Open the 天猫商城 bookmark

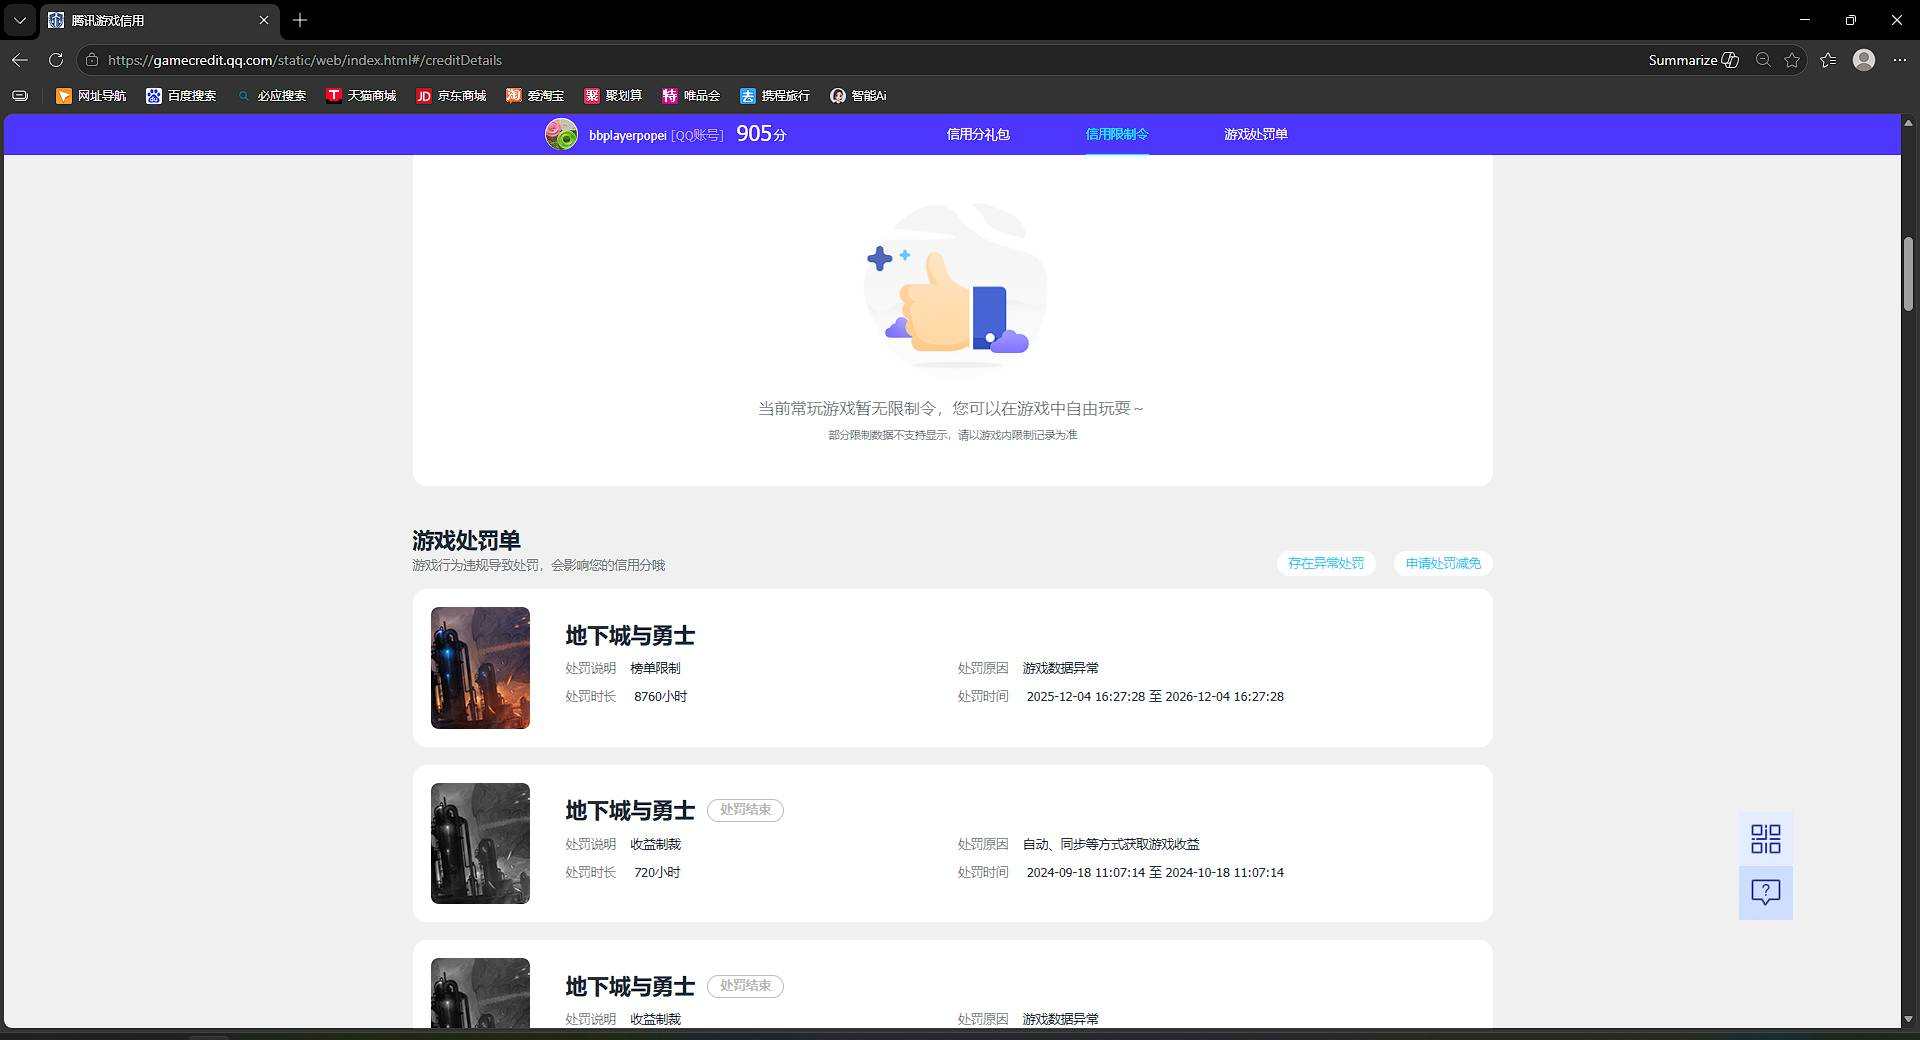(361, 96)
